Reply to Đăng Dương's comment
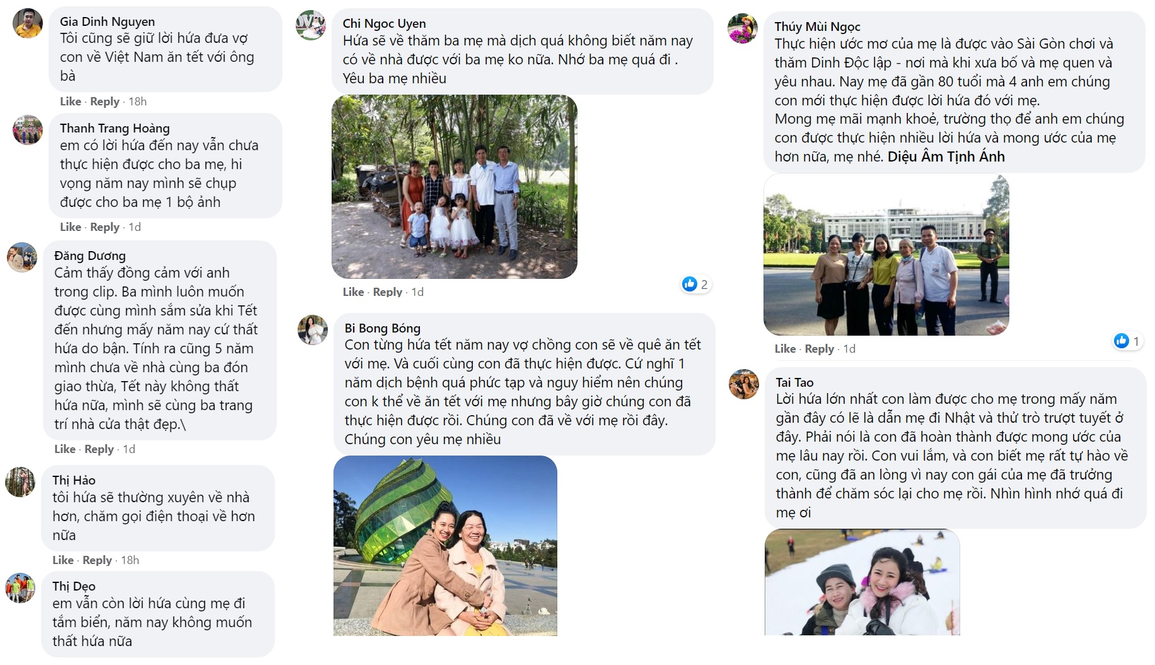 [99, 448]
